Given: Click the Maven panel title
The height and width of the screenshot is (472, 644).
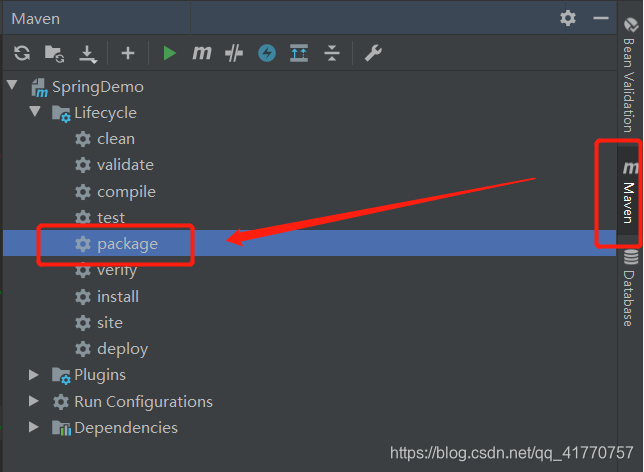Looking at the screenshot, I should coord(36,19).
